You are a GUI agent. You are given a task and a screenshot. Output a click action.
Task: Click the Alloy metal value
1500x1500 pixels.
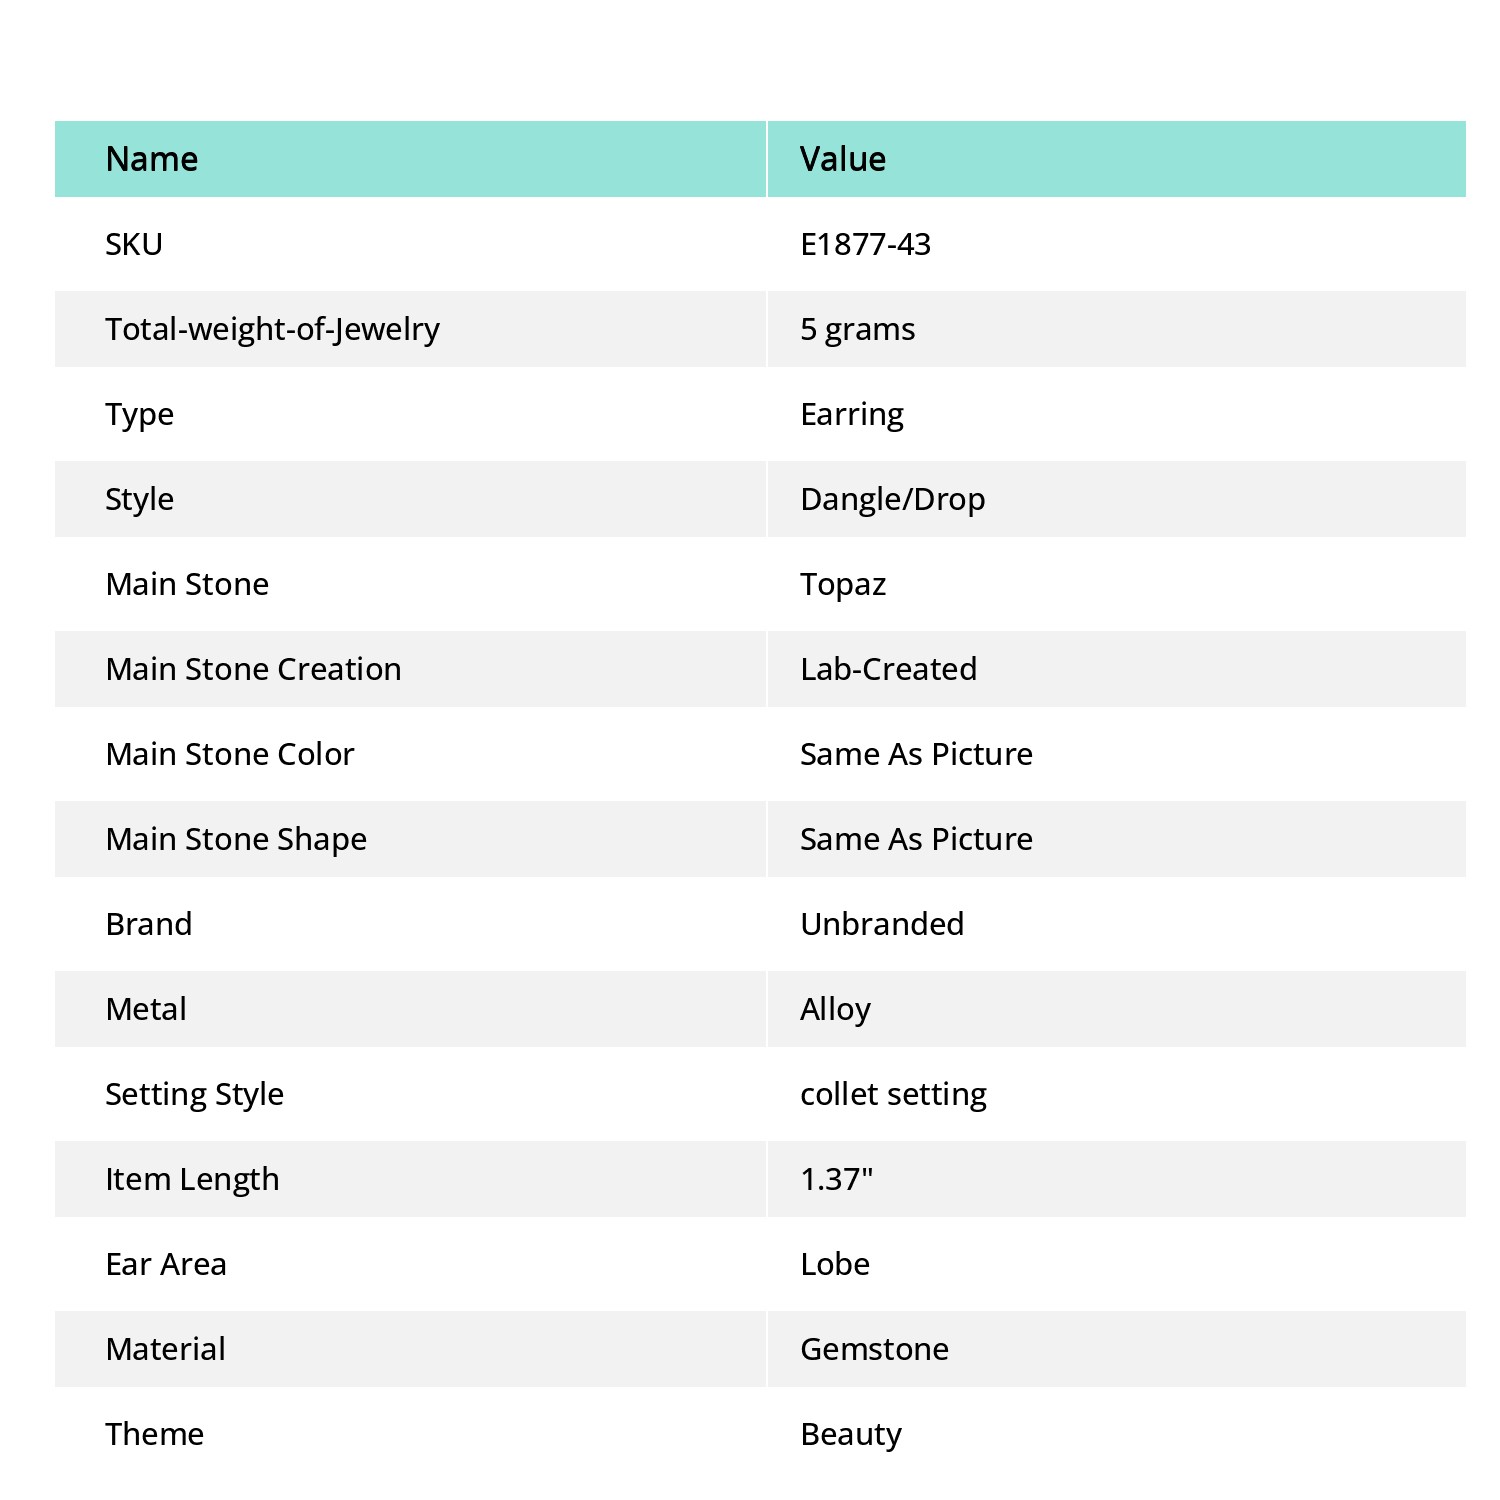click(835, 1009)
